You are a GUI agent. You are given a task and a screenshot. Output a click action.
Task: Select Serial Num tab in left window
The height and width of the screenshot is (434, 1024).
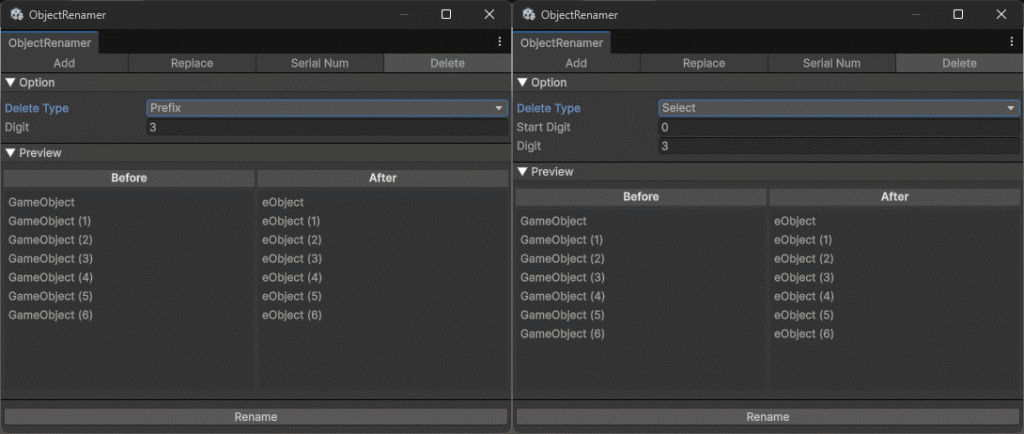coord(320,63)
